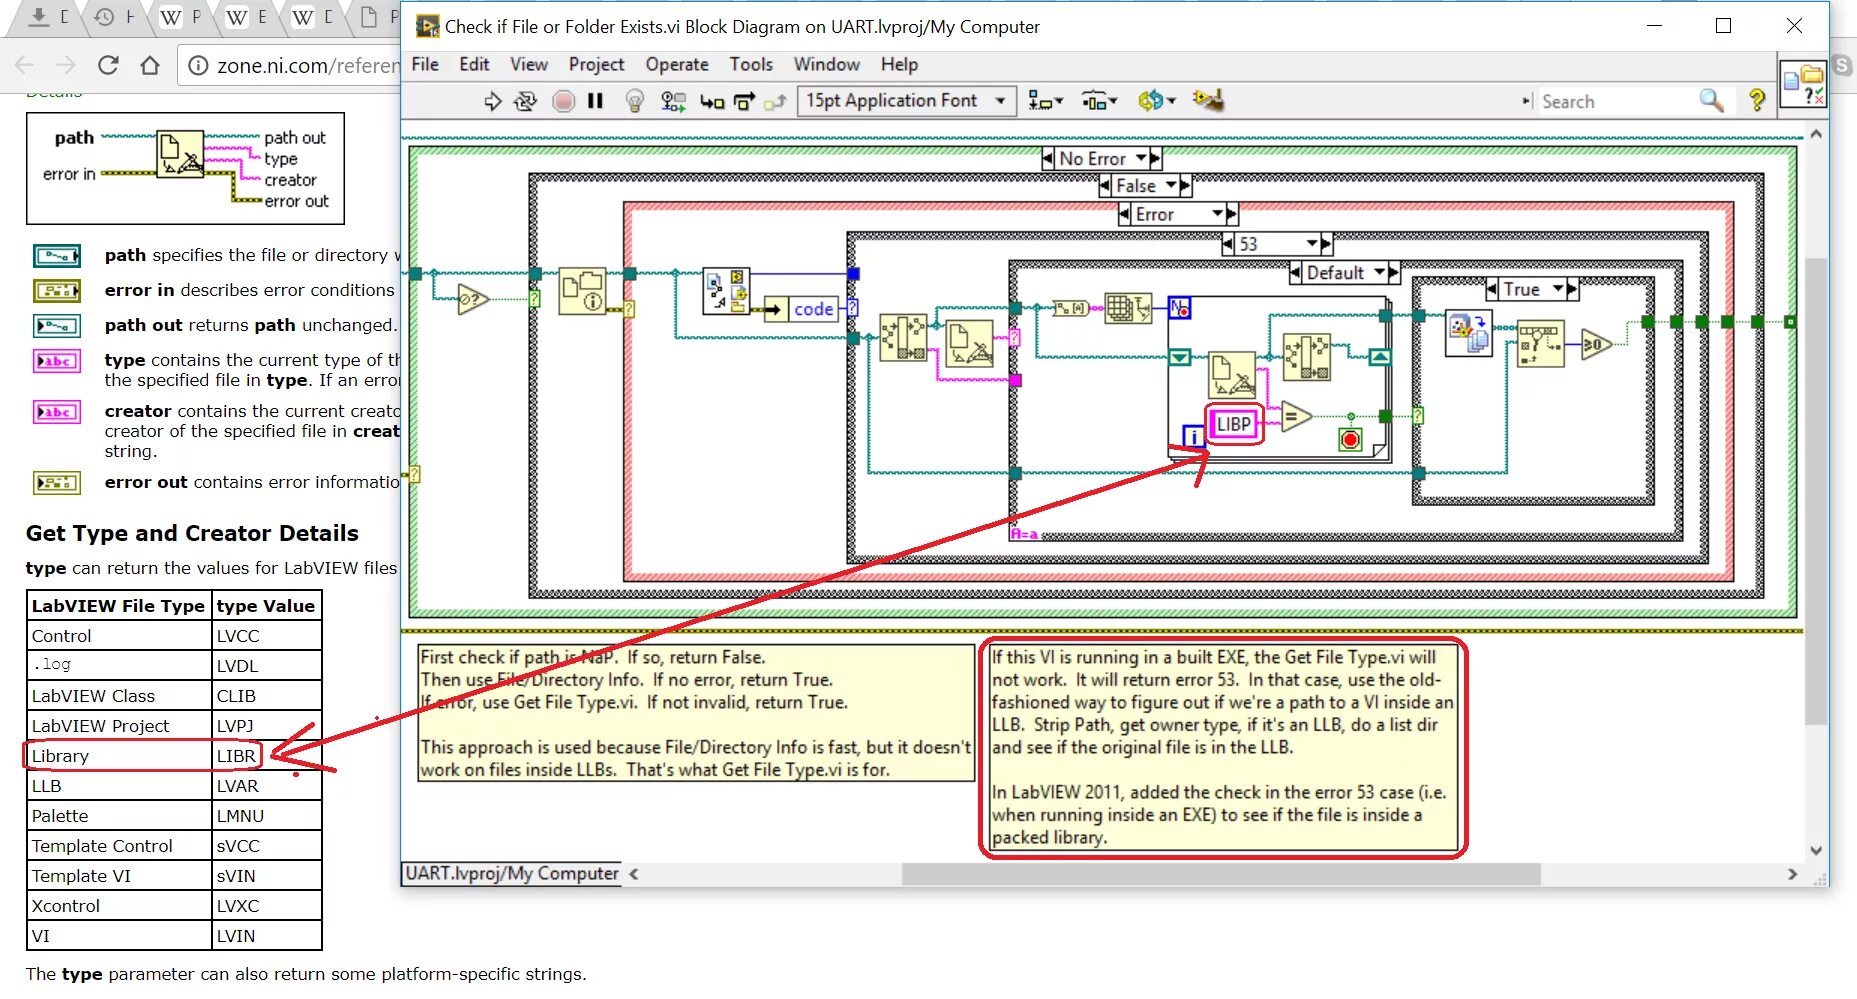Open the File menu in LabVIEW
This screenshot has width=1857, height=999.
pos(425,64)
